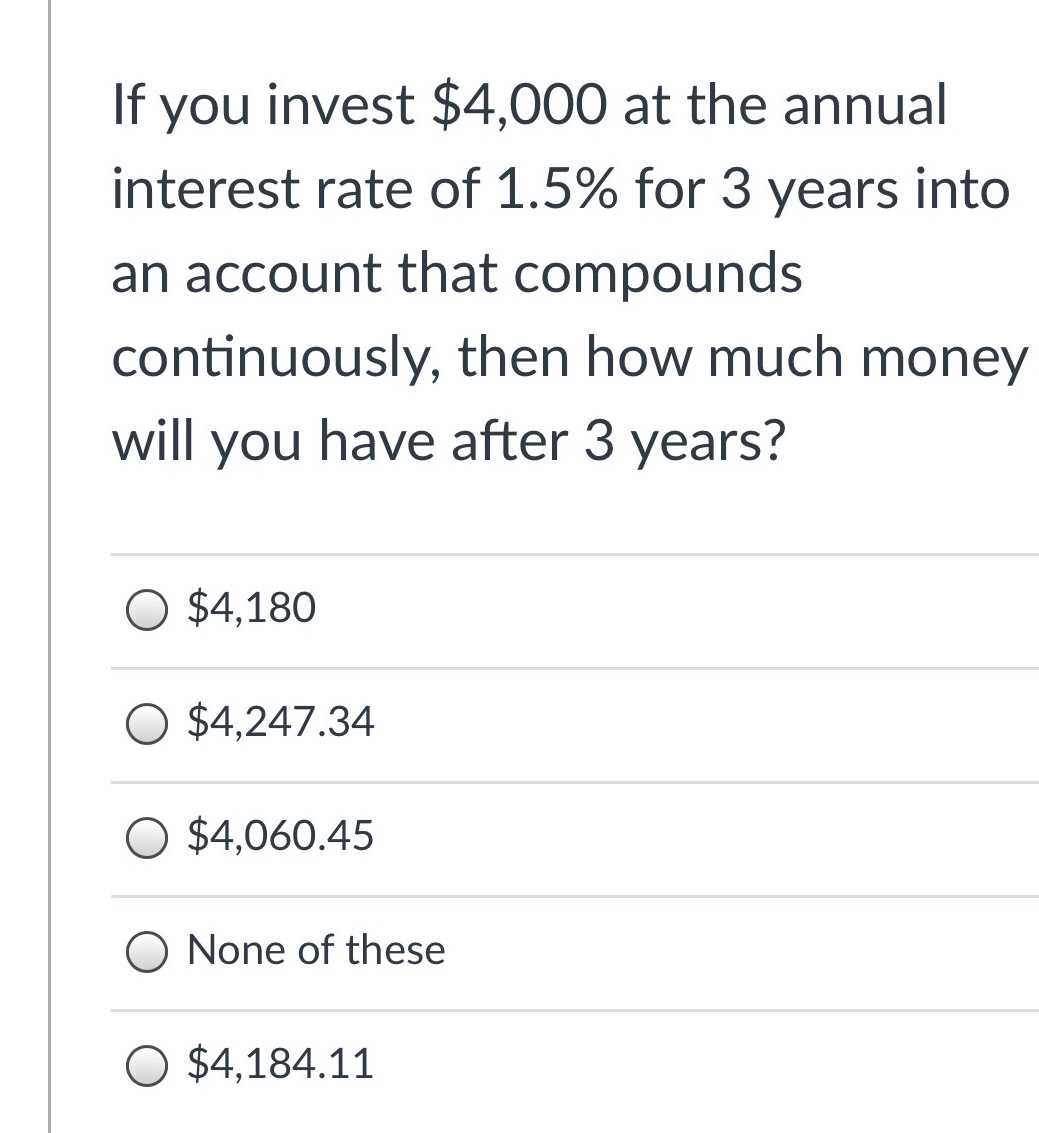Click the radio button next to $4,247.34
Image resolution: width=1039 pixels, height=1133 pixels.
pyautogui.click(x=147, y=724)
